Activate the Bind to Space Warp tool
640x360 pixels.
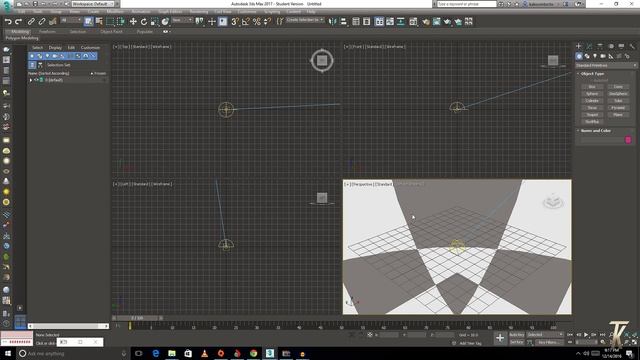tap(53, 22)
